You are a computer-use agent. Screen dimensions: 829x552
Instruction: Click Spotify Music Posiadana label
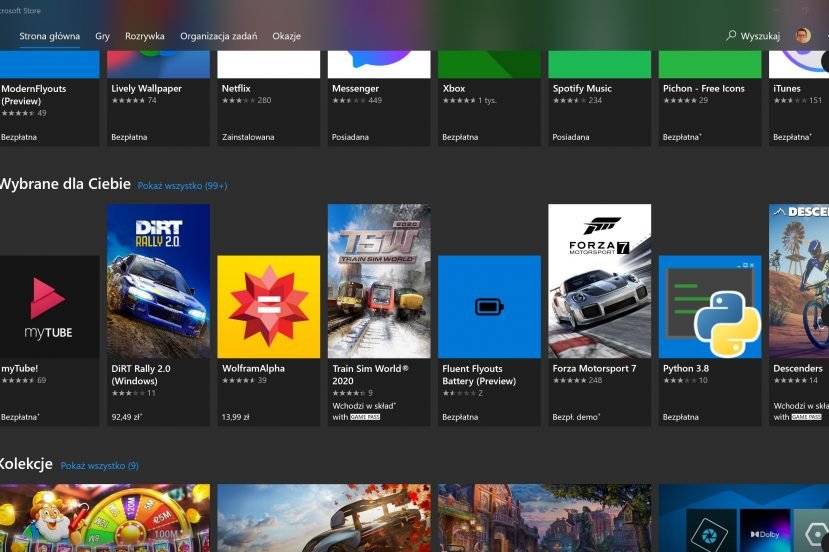coord(570,137)
